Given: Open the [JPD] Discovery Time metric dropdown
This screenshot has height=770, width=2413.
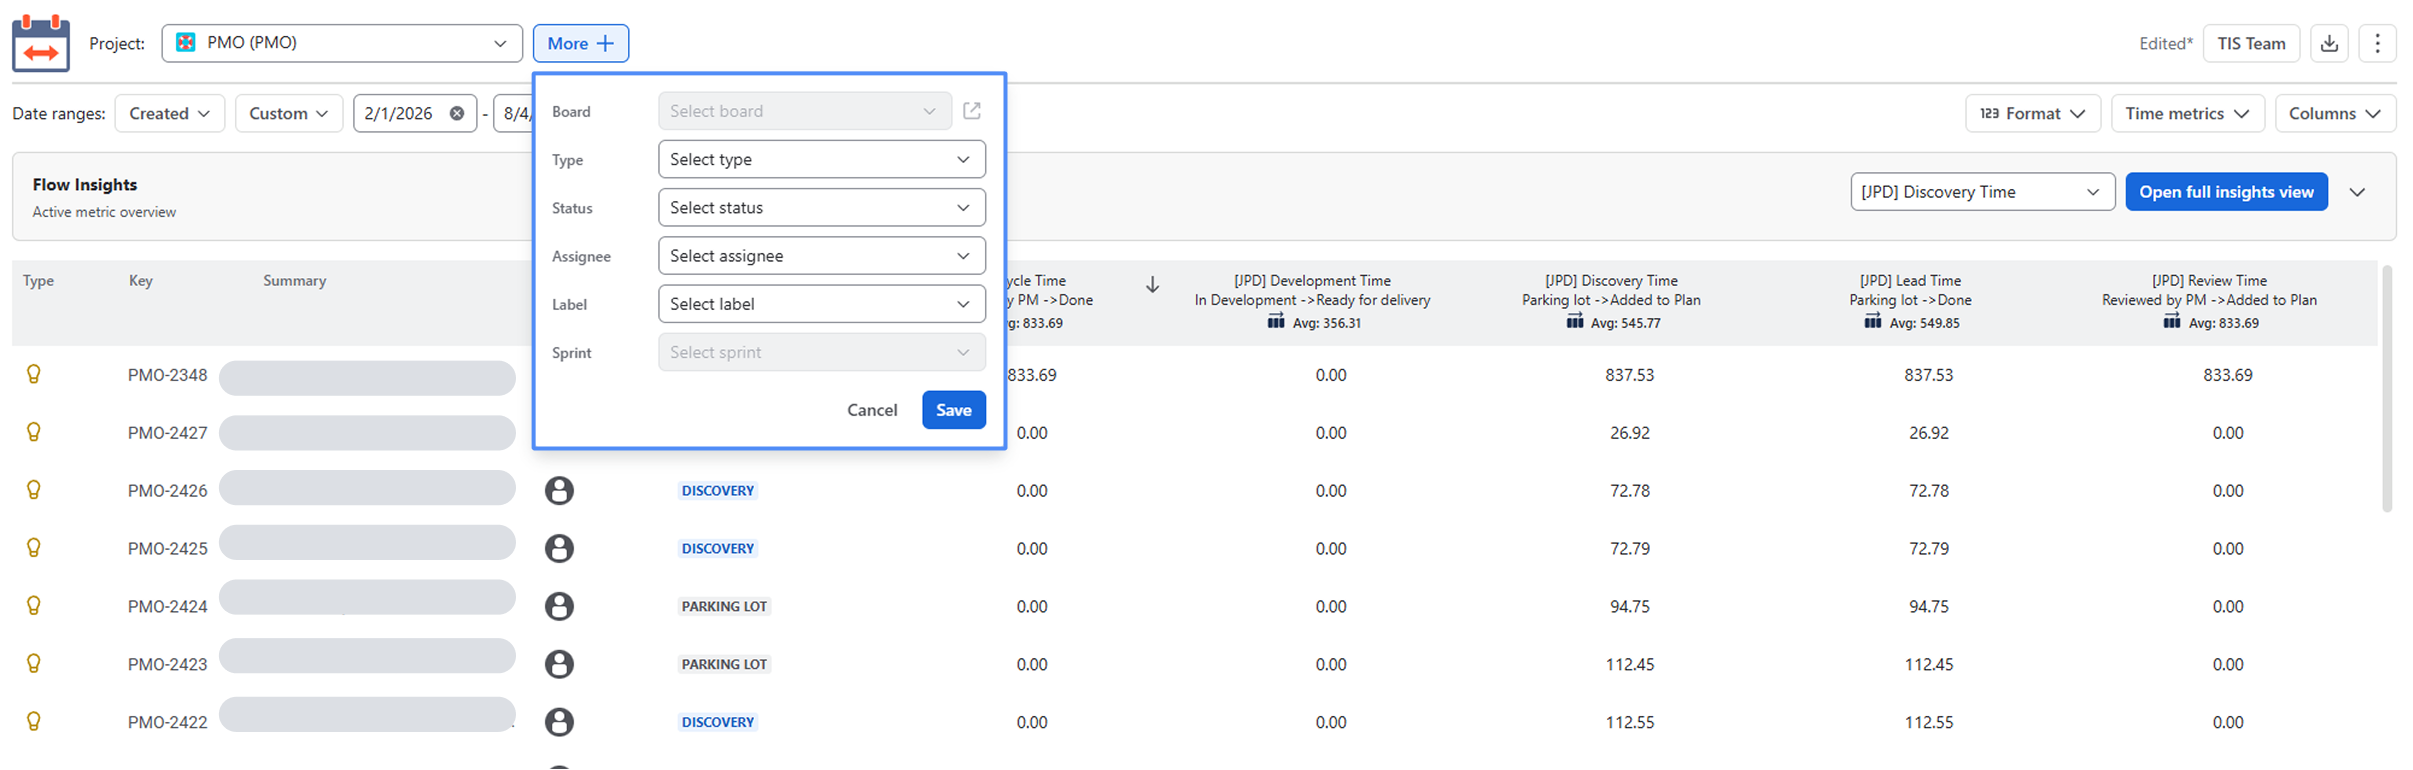Looking at the screenshot, I should coord(1982,192).
